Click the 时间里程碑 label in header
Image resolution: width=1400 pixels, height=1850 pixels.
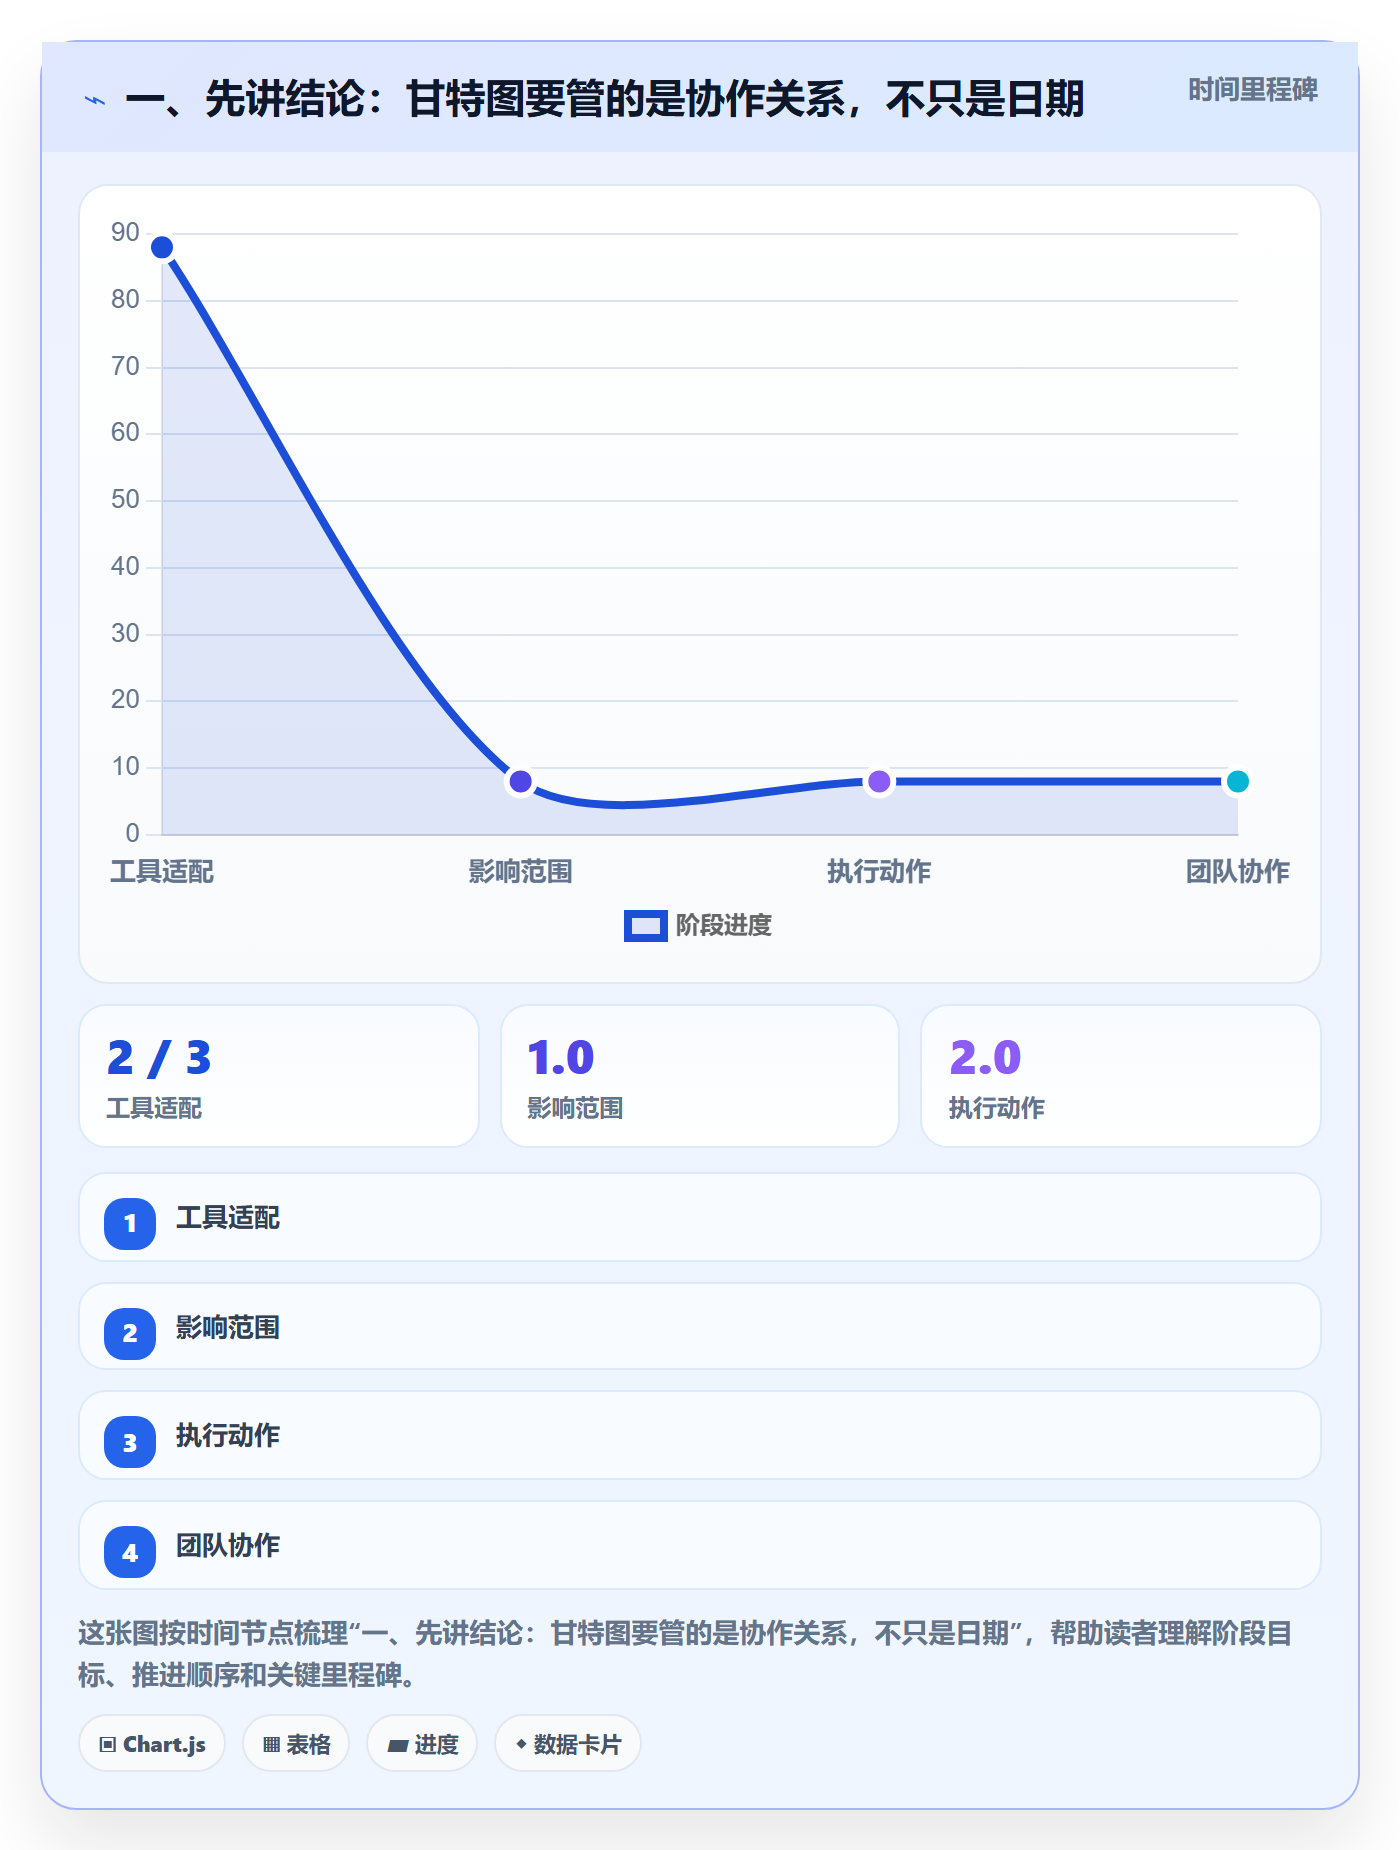[x=1252, y=90]
